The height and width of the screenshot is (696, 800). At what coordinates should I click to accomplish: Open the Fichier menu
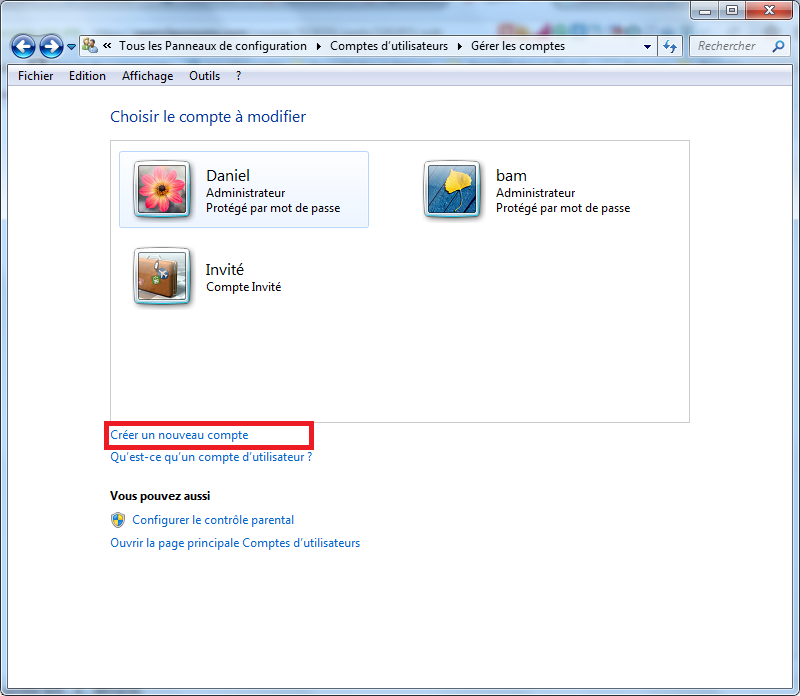point(35,76)
